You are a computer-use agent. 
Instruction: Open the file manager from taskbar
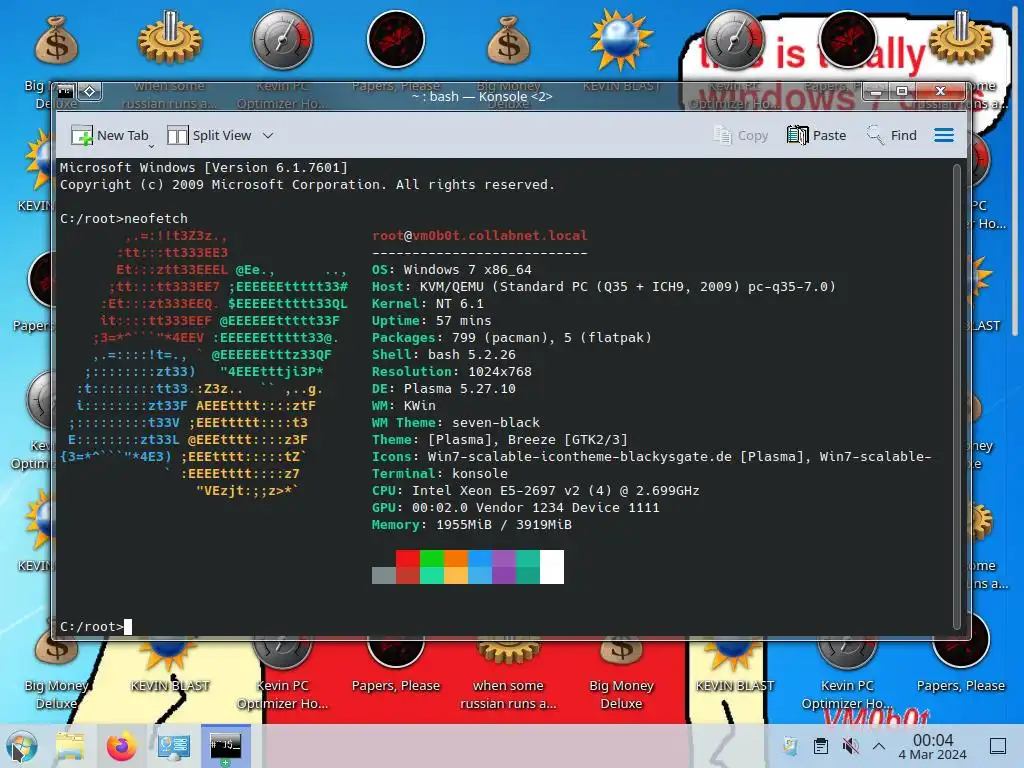pyautogui.click(x=70, y=746)
